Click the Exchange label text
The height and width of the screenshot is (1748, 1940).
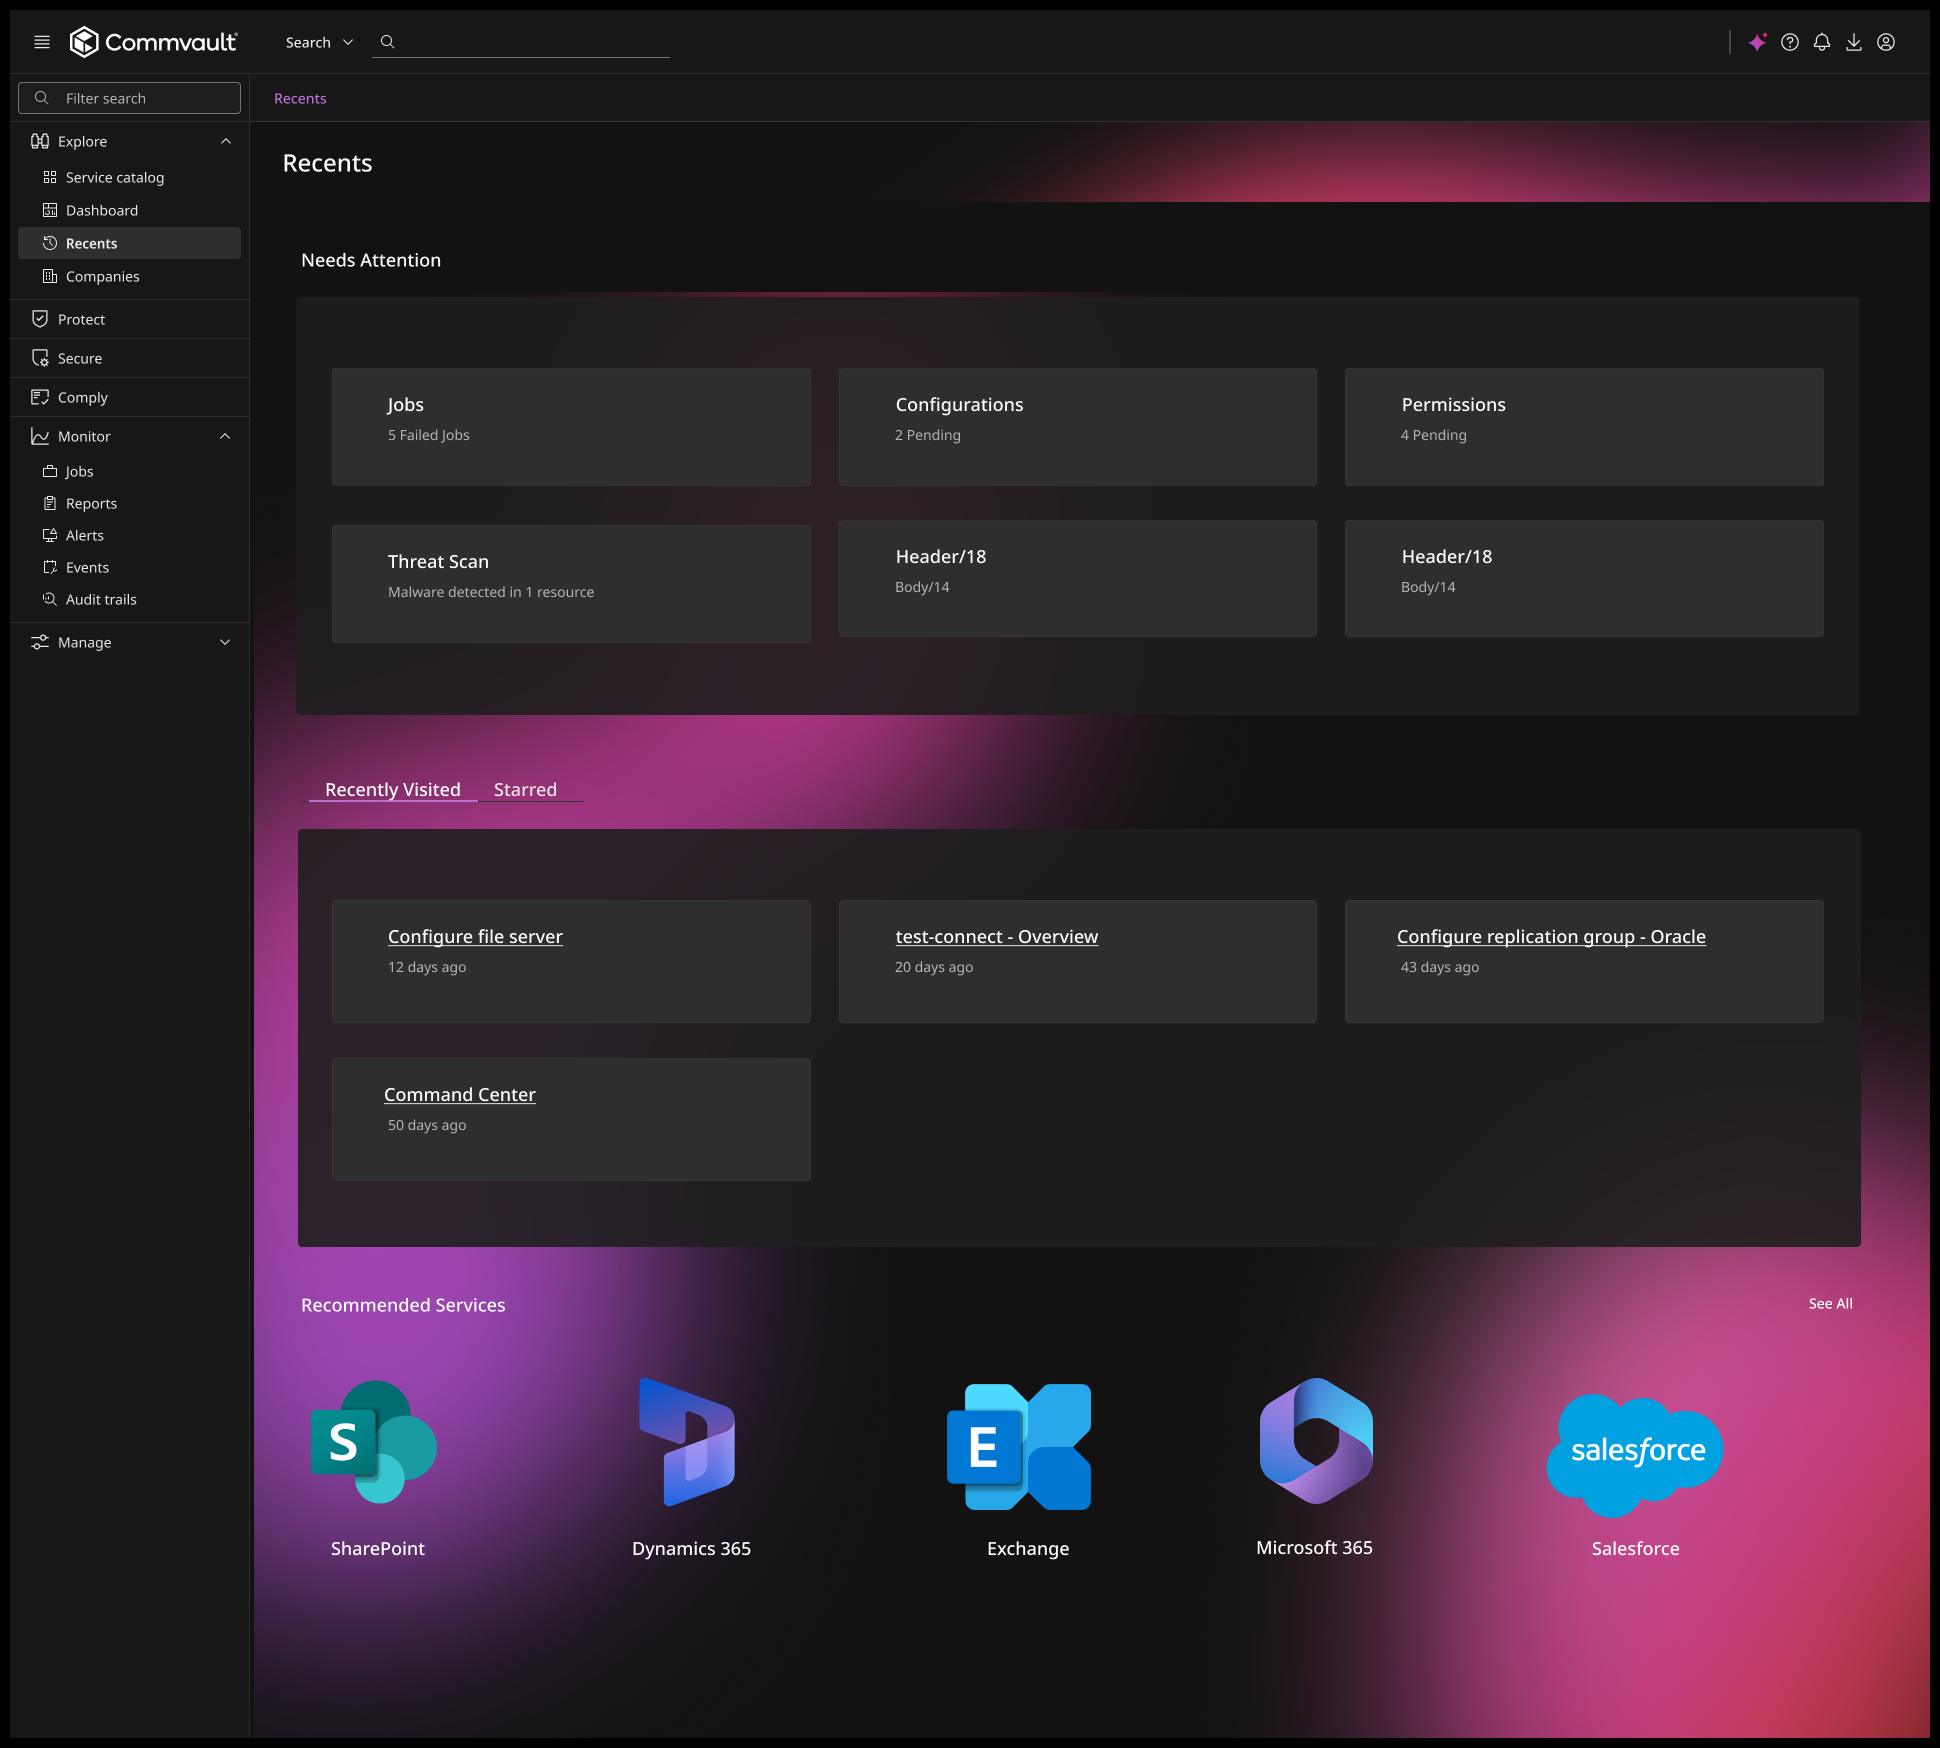click(x=1028, y=1548)
